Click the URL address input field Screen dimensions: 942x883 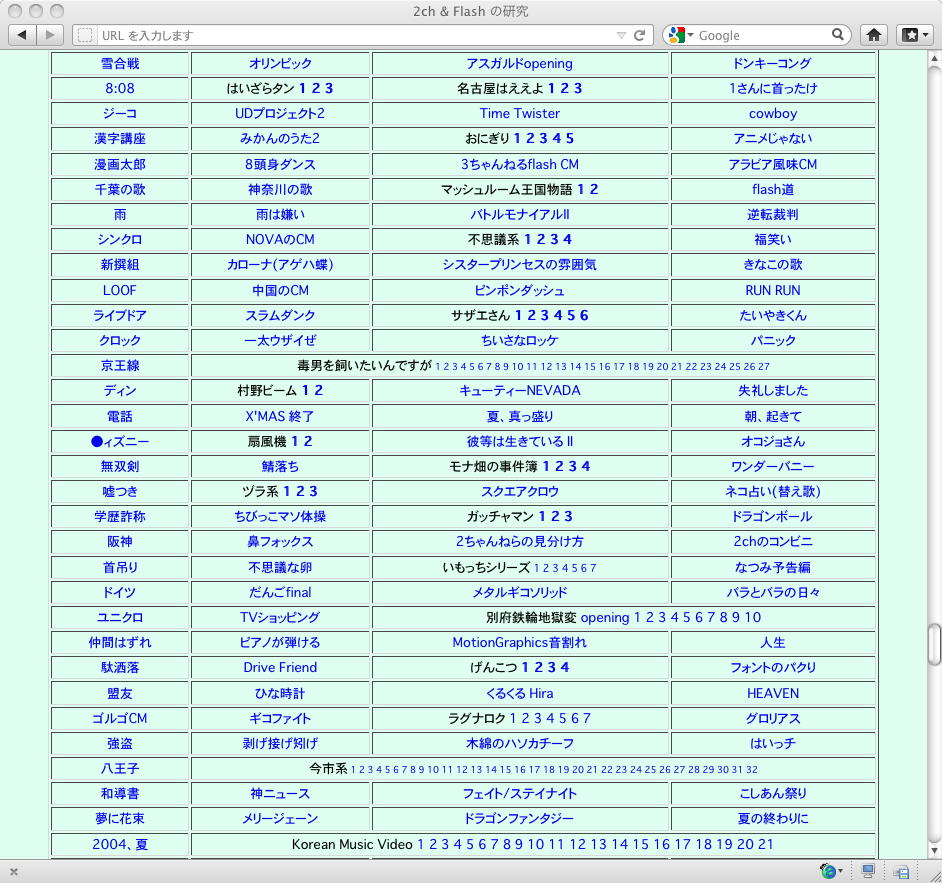(357, 35)
